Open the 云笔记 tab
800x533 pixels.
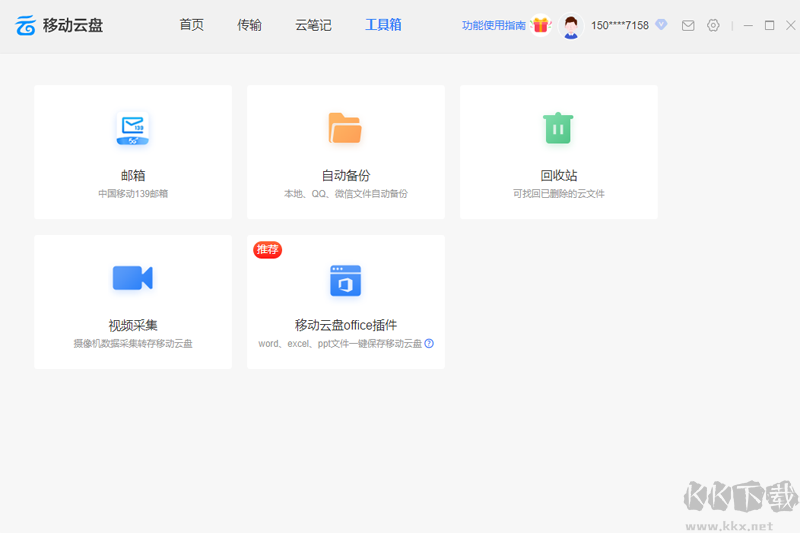click(313, 24)
